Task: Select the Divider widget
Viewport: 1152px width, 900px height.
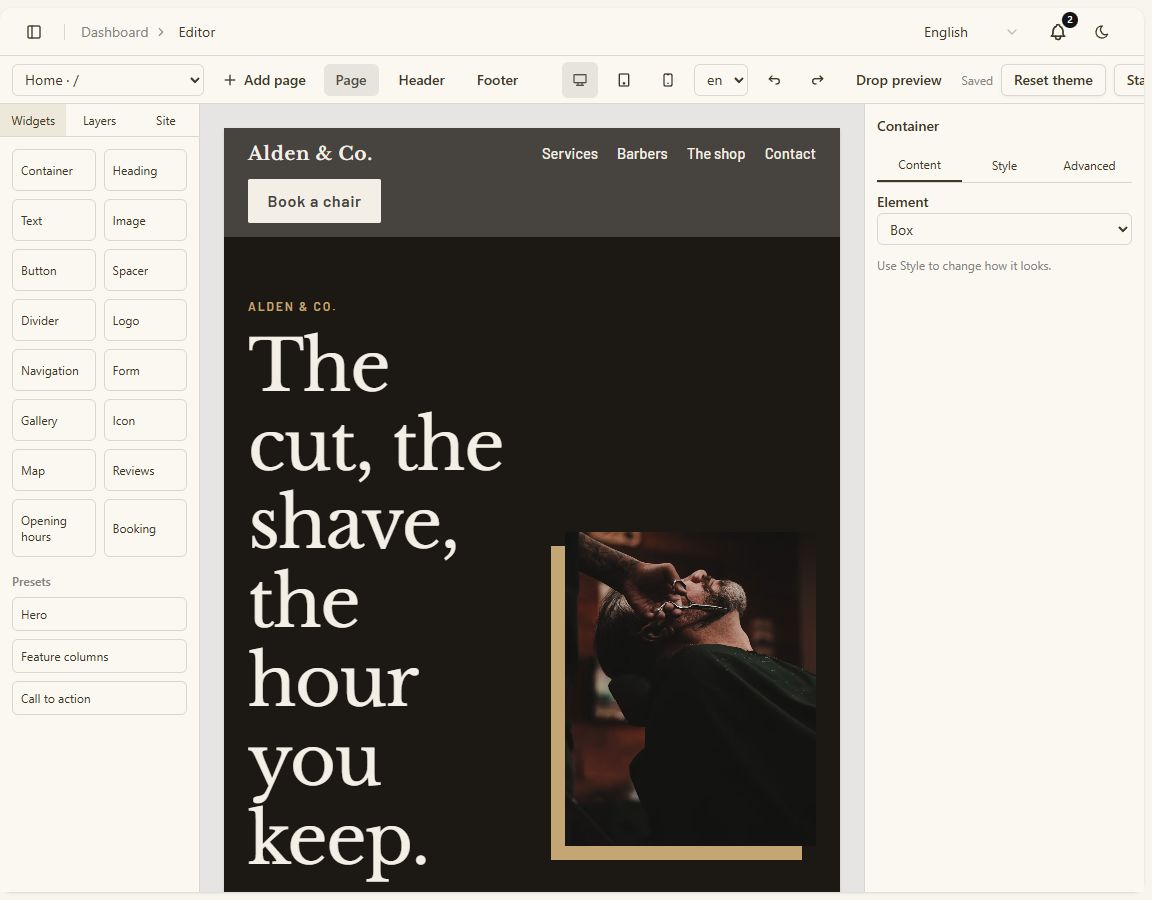Action: point(54,320)
